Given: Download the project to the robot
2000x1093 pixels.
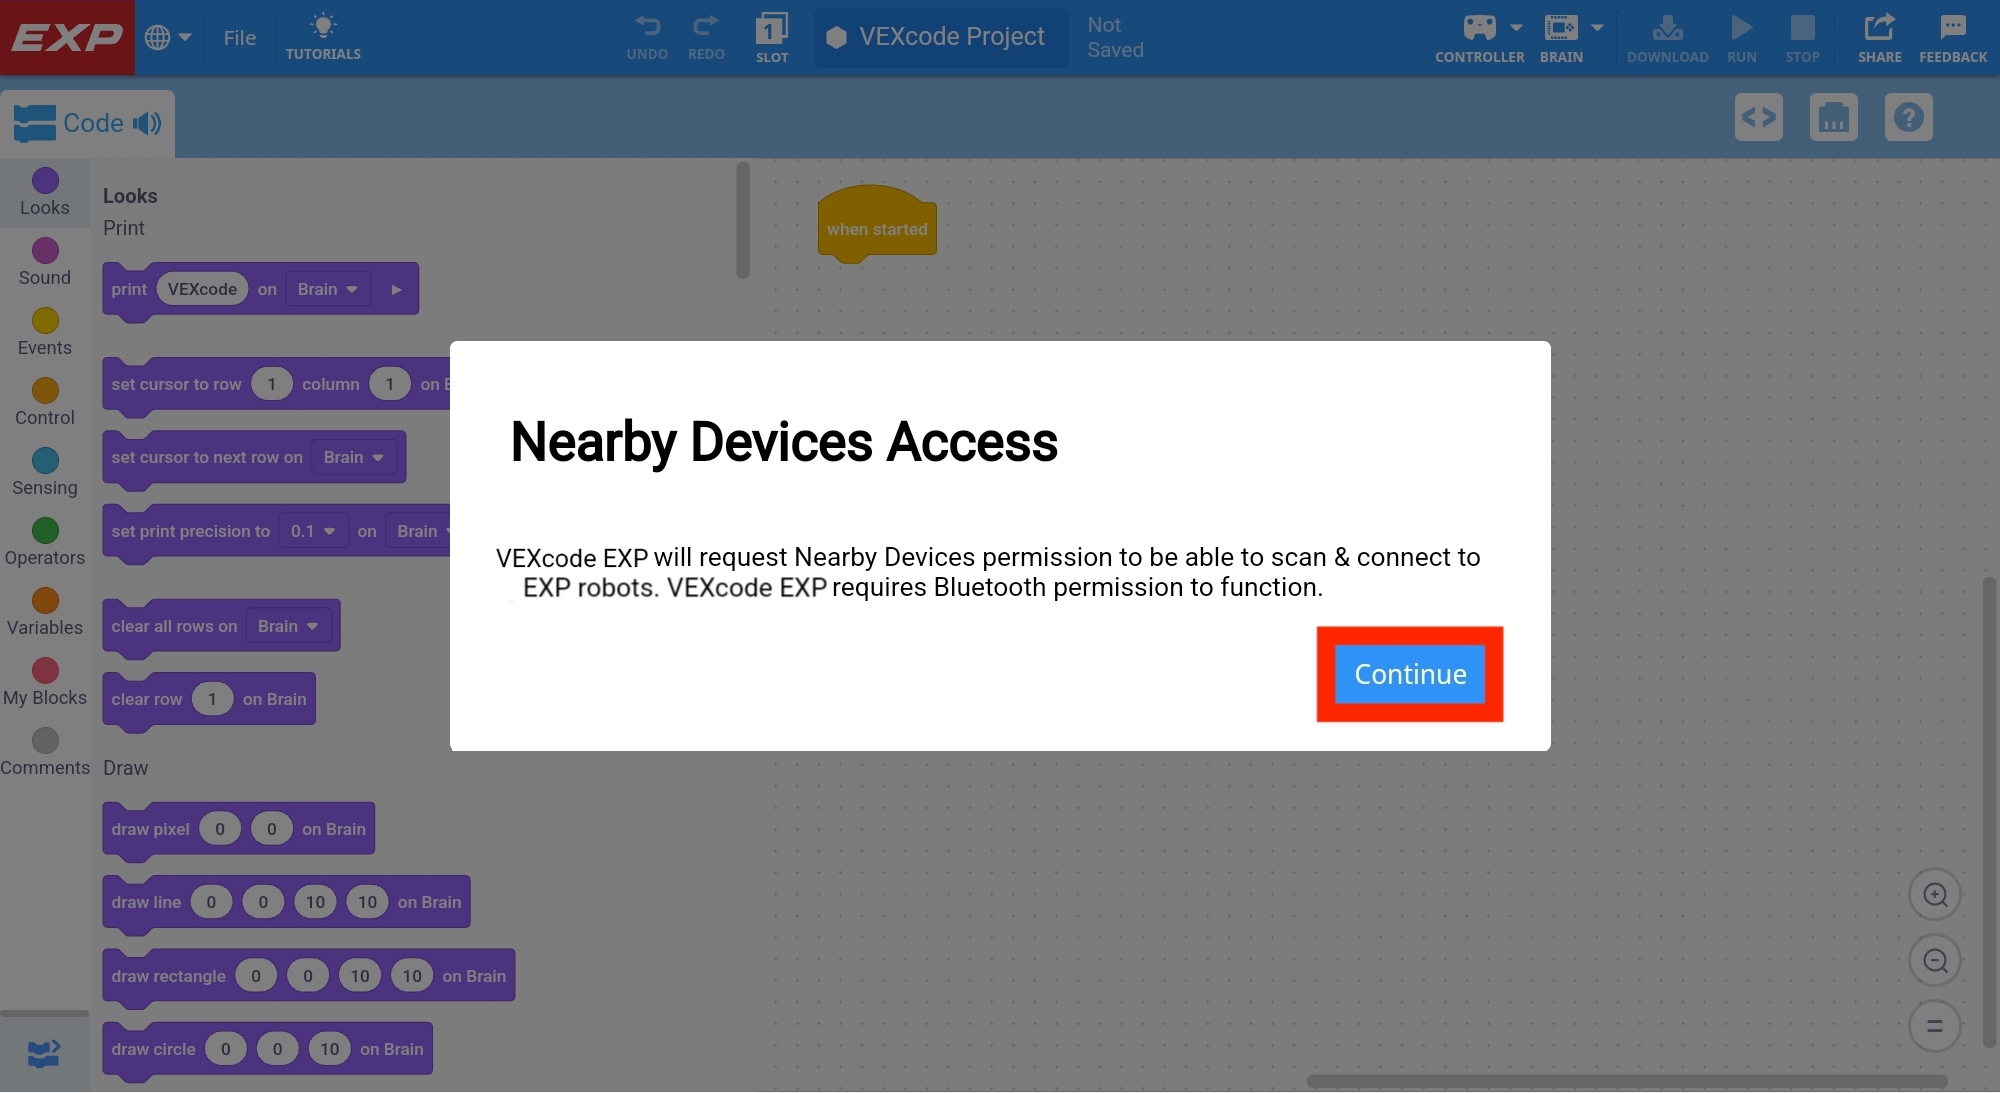Looking at the screenshot, I should (1666, 37).
